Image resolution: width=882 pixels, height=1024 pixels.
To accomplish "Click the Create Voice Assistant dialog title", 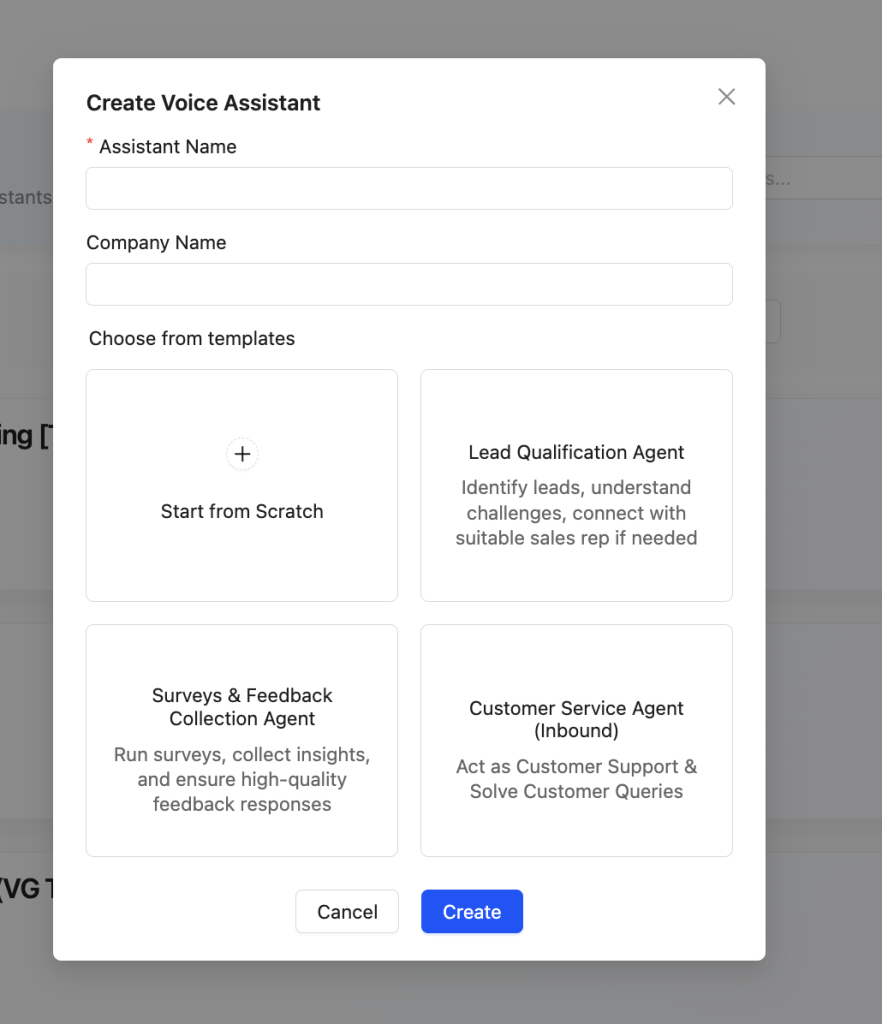I will 203,103.
